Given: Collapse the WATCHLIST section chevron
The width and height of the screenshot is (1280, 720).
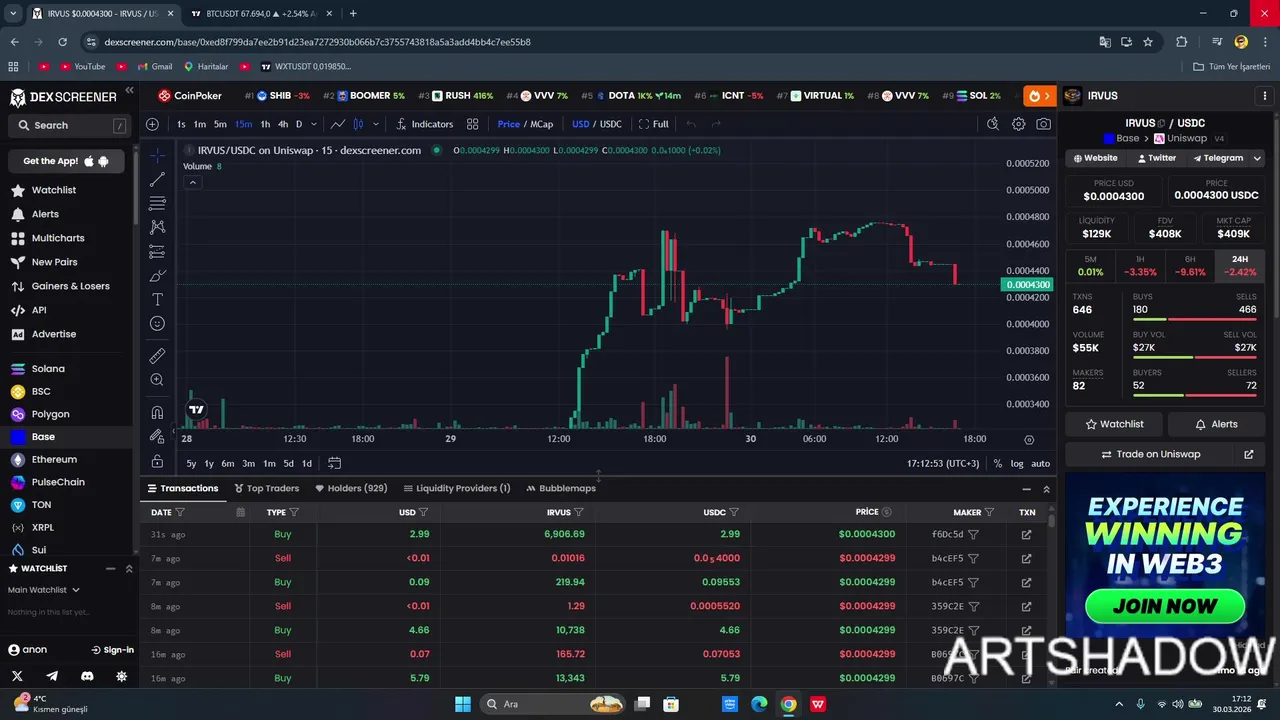Looking at the screenshot, I should tap(129, 568).
